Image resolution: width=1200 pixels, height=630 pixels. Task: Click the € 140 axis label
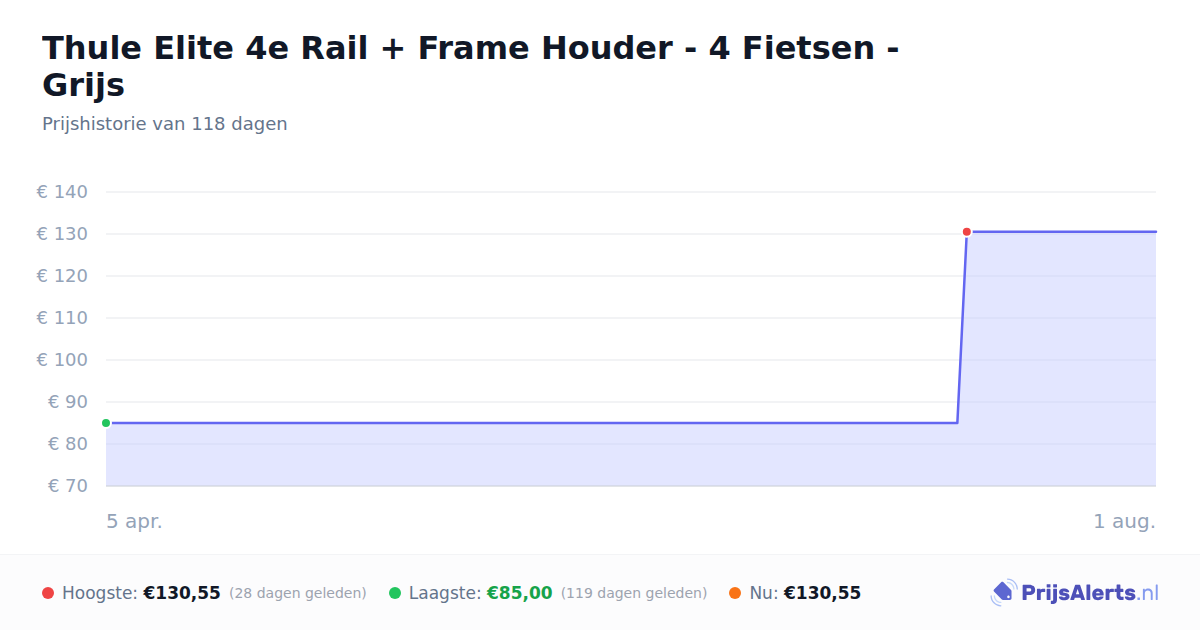(x=62, y=192)
